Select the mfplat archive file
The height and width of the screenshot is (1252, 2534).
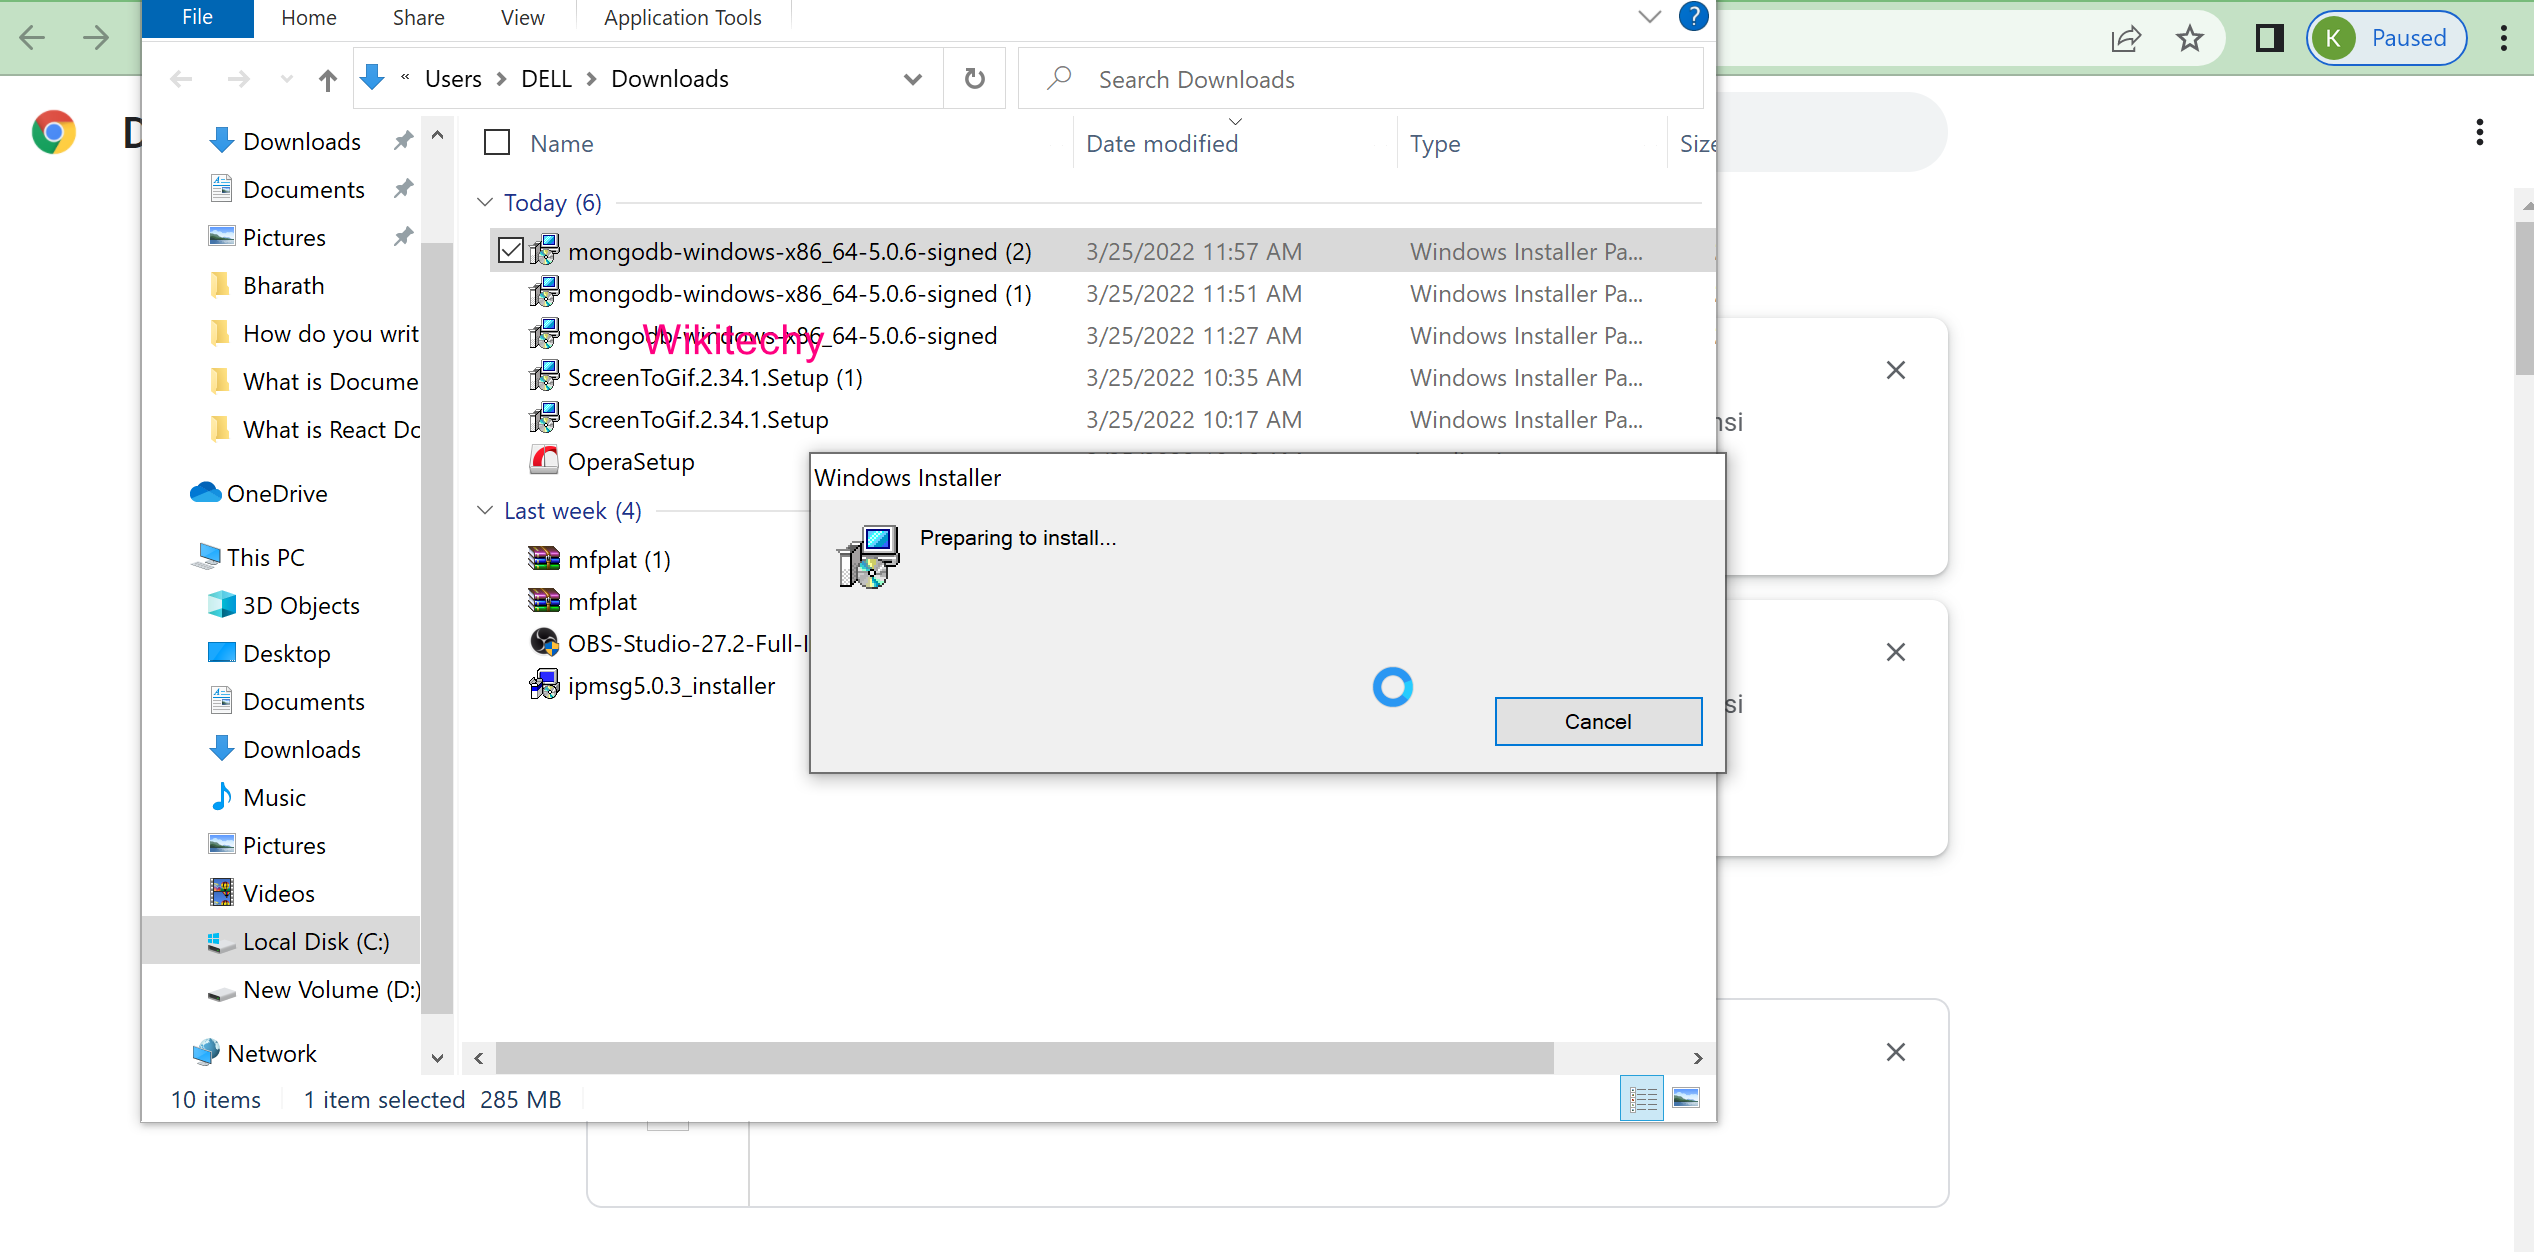point(602,601)
